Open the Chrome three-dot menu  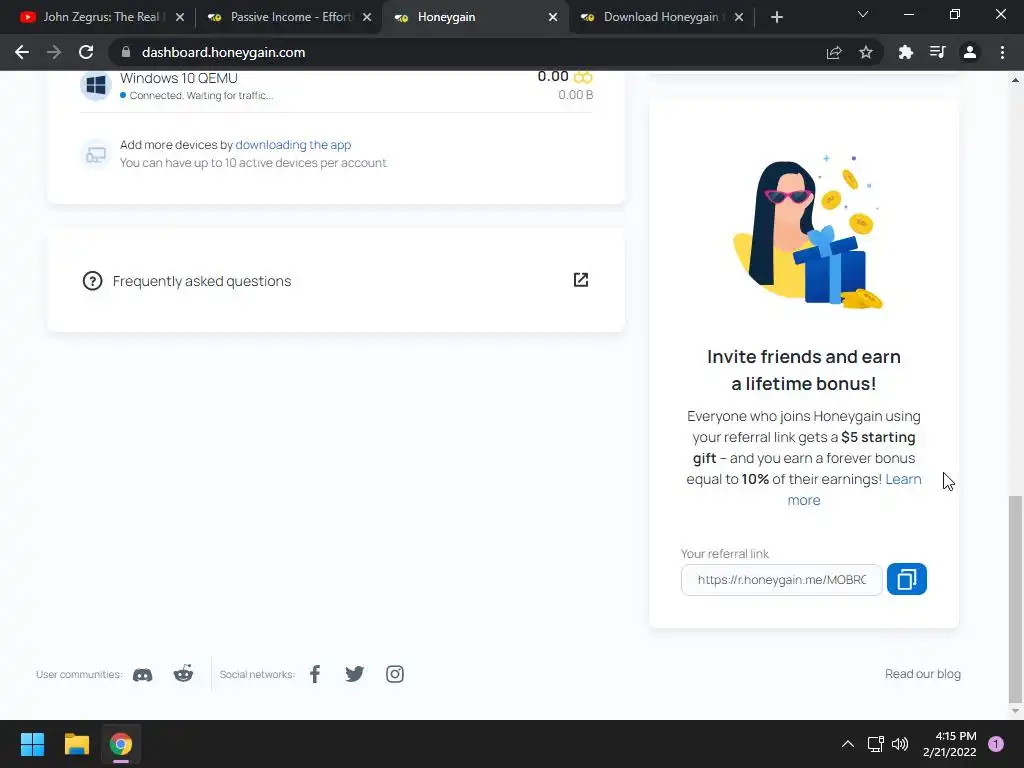pos(1002,52)
